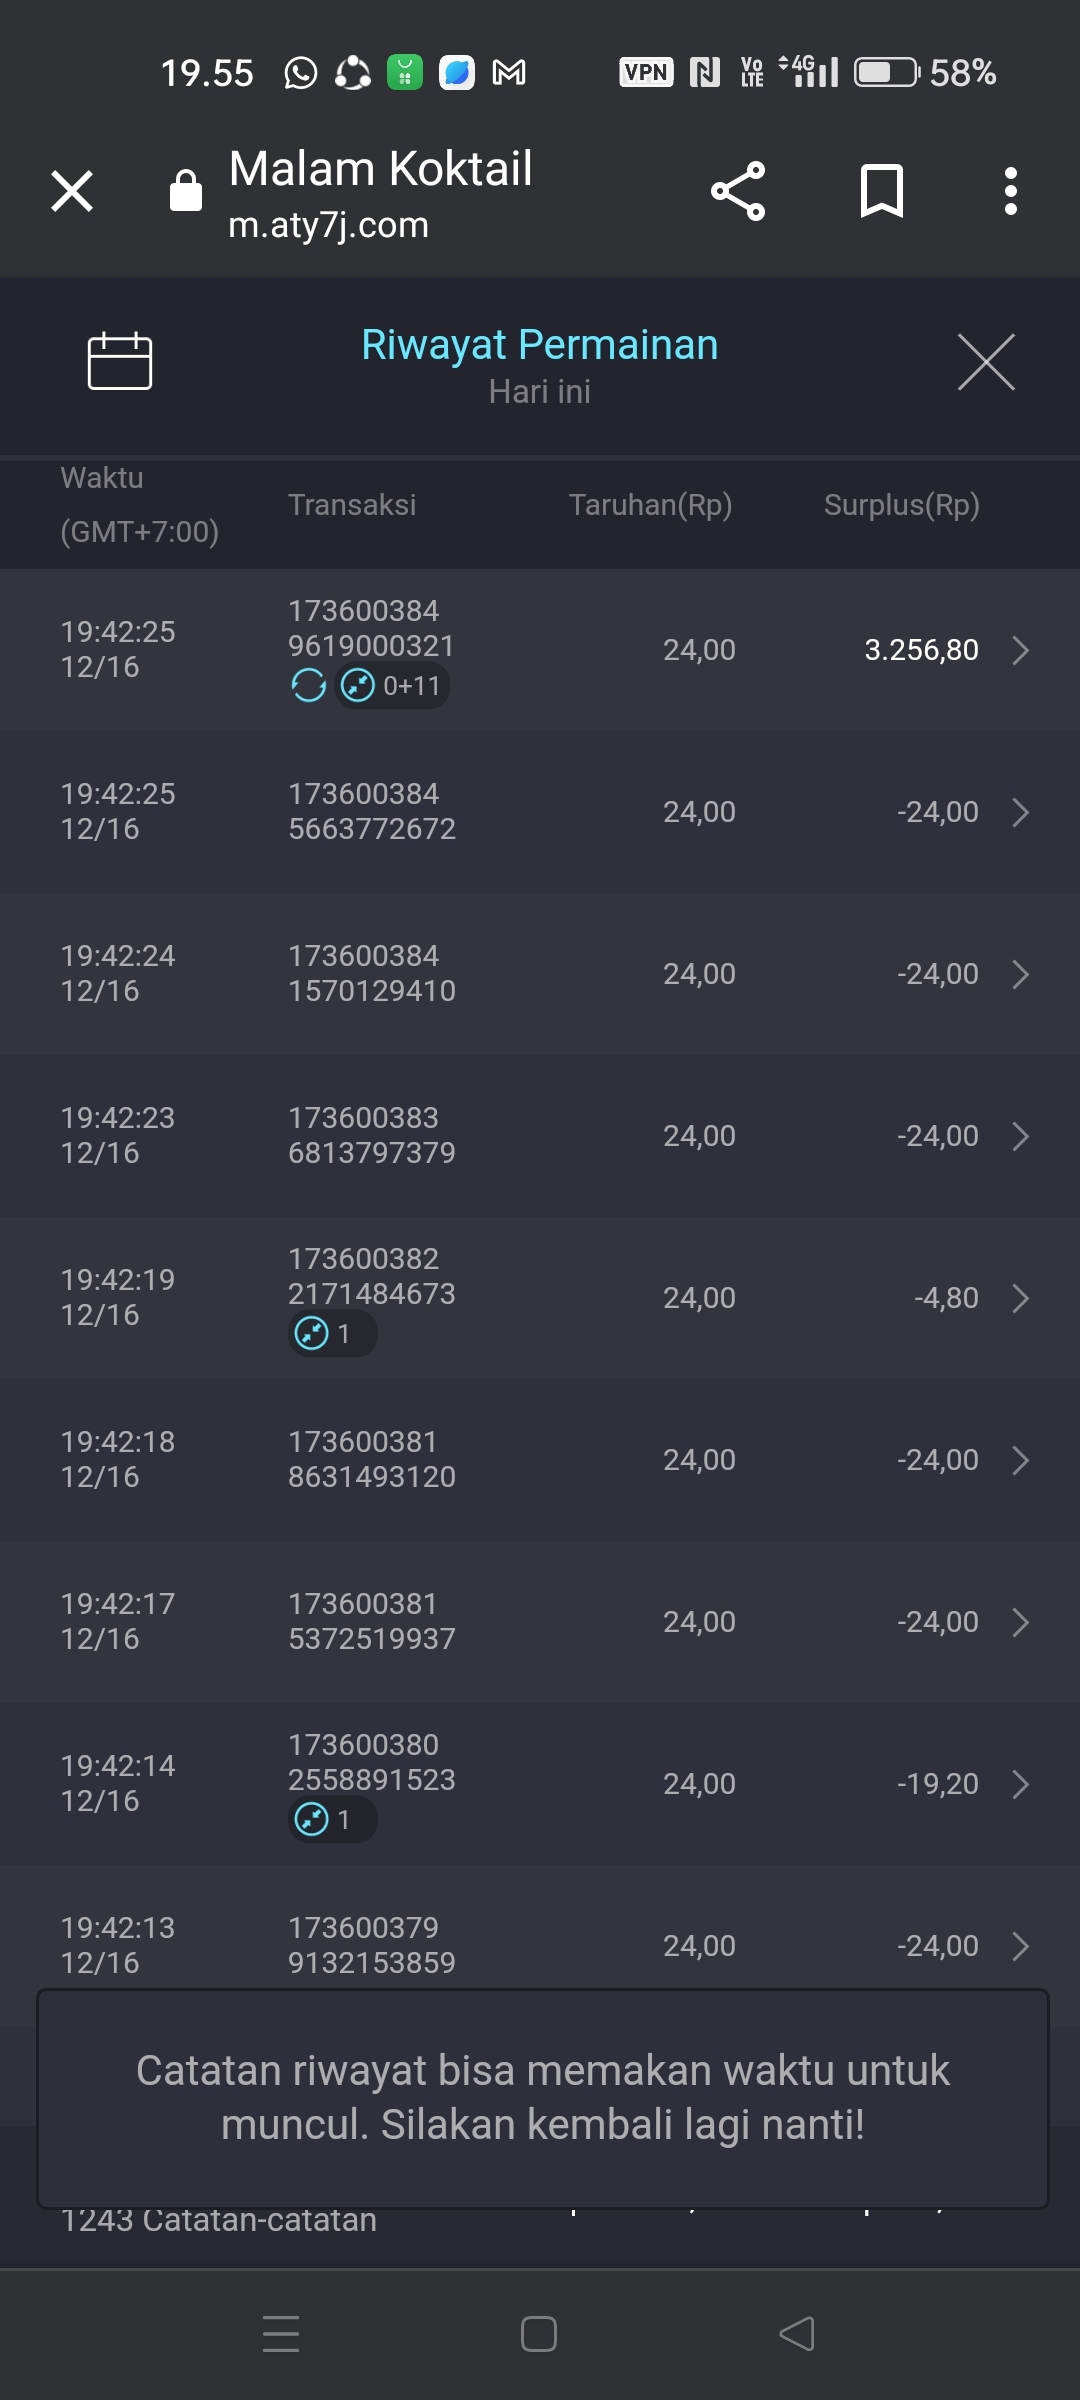Screen dimensions: 1080x2400
Task: Expand the 19:42:19 transaction with -4,80
Action: pyautogui.click(x=1020, y=1298)
